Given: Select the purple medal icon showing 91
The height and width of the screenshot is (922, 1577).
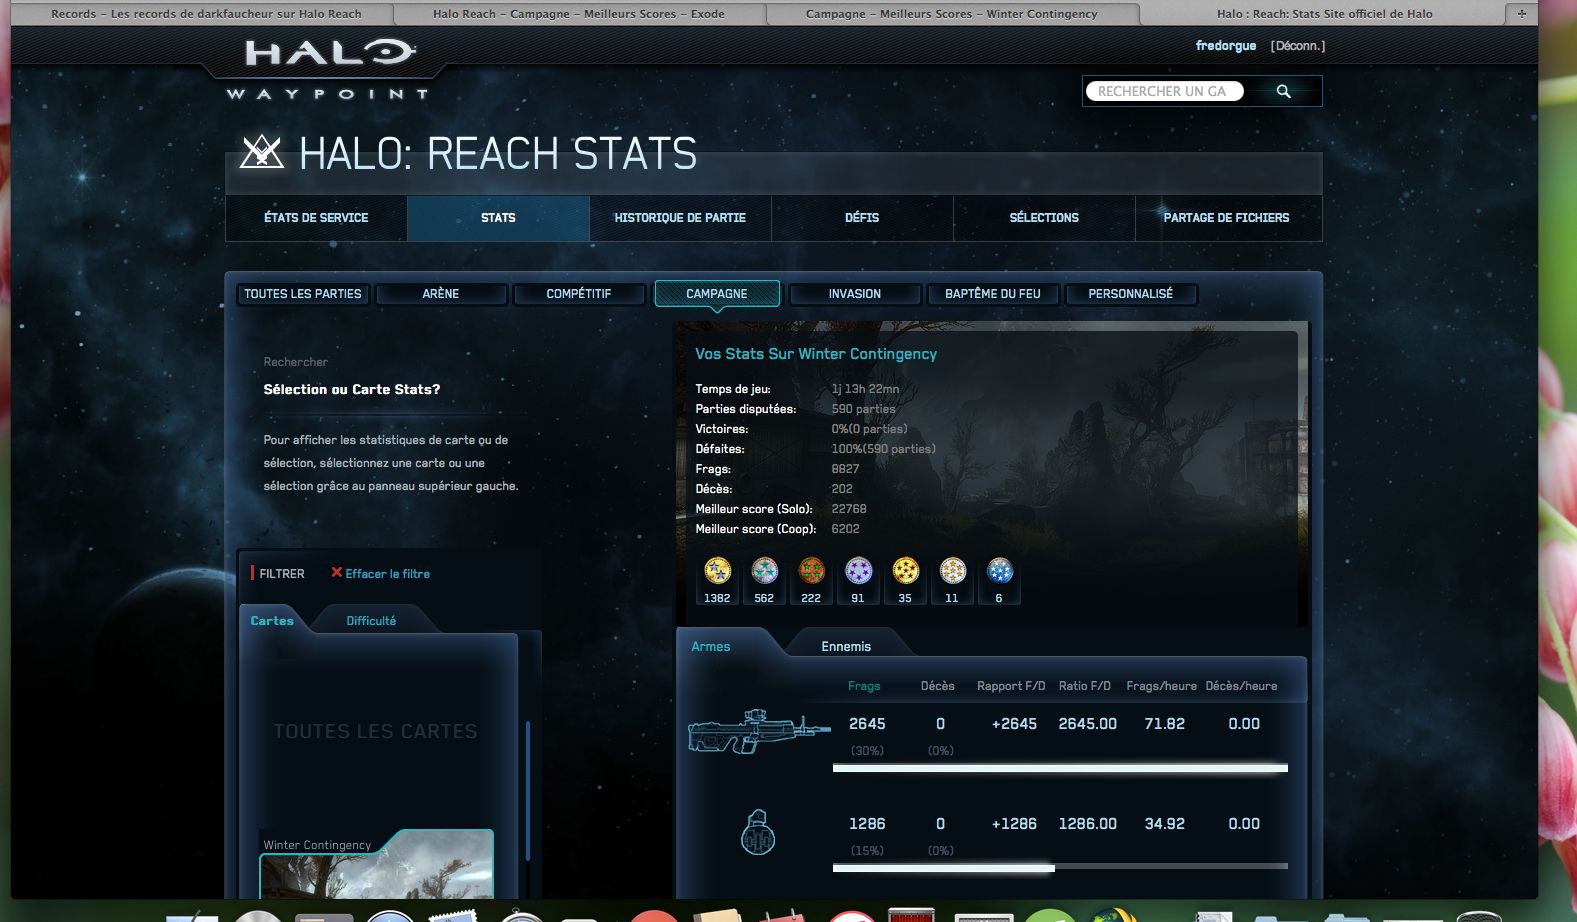Looking at the screenshot, I should tap(858, 571).
